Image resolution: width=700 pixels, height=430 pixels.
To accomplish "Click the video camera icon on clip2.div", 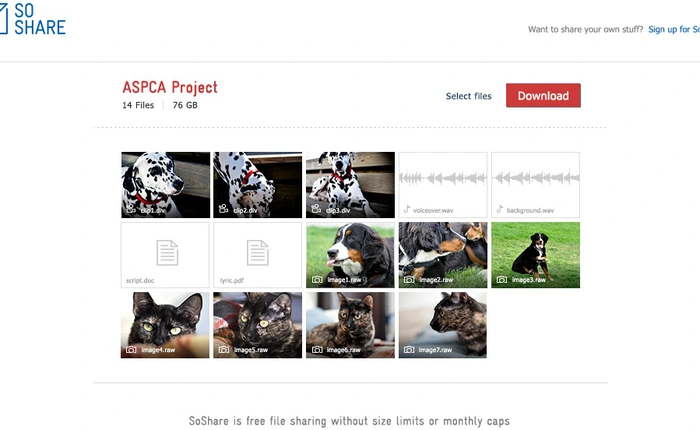I will click(x=223, y=209).
